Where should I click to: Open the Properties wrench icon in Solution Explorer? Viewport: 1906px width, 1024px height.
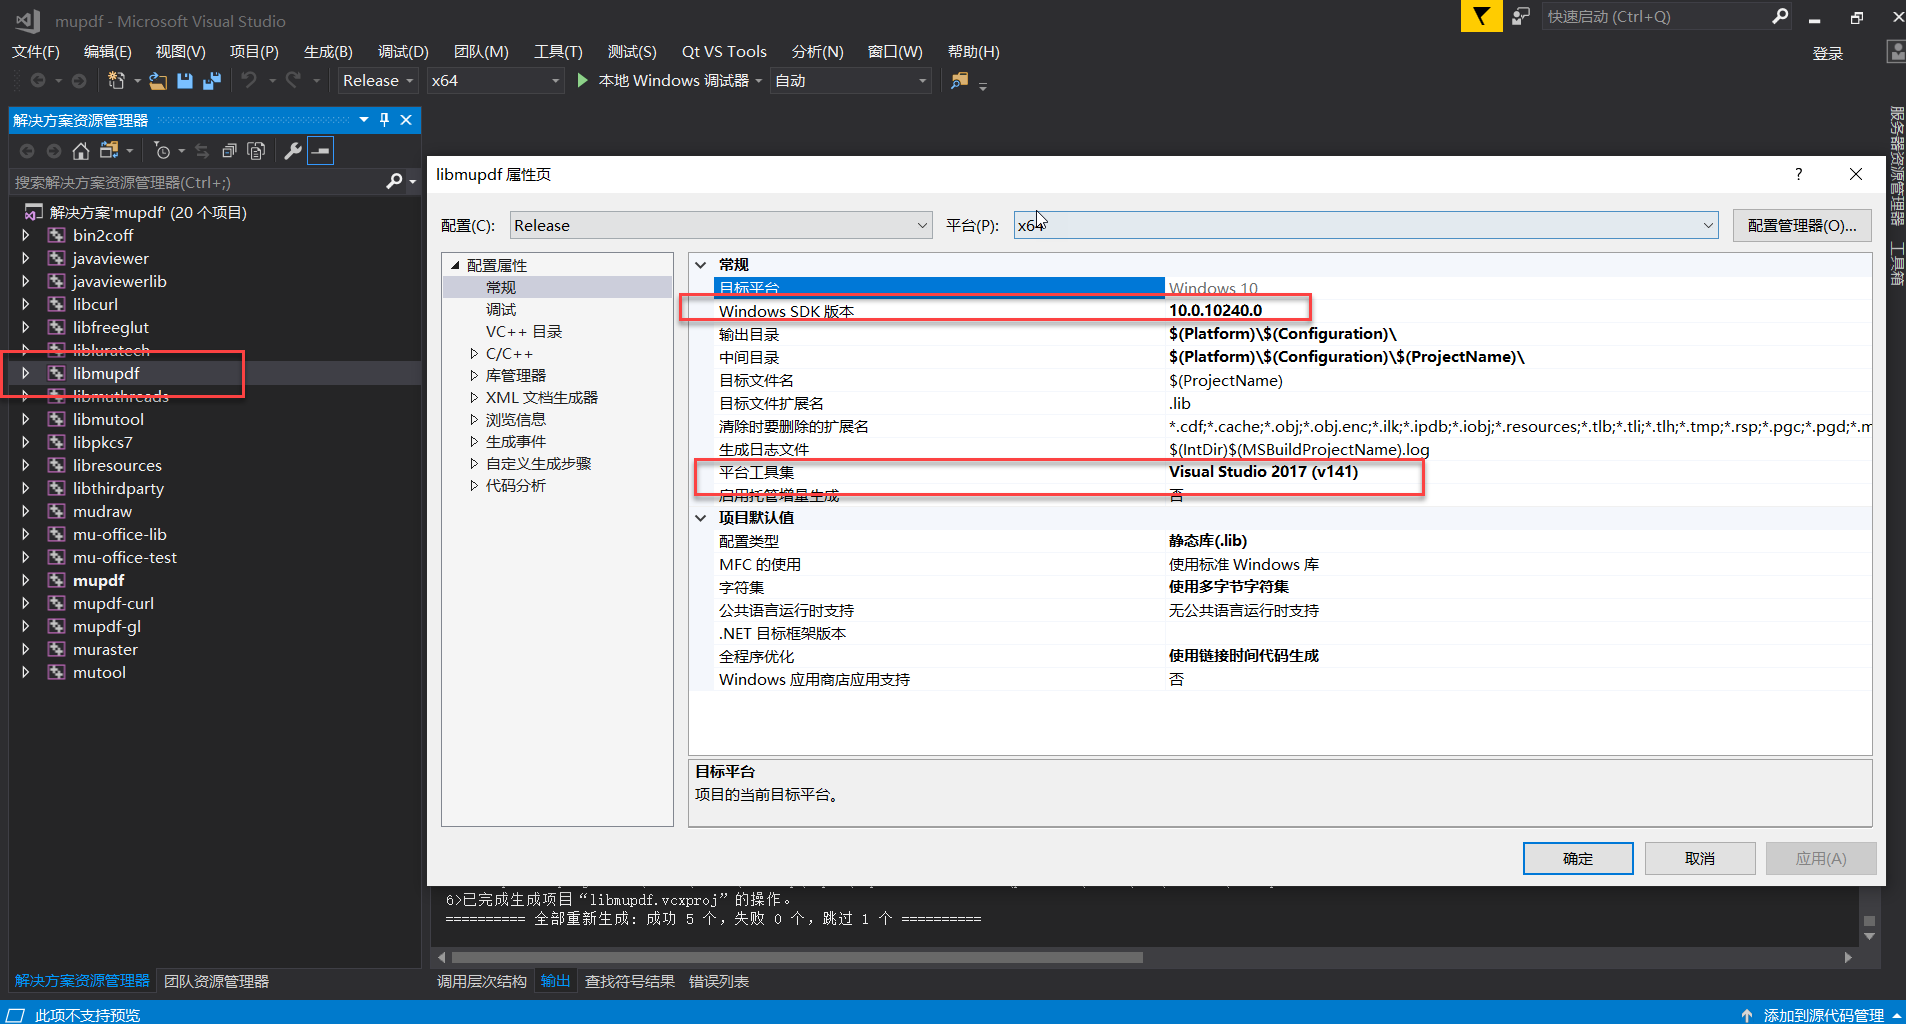point(294,152)
